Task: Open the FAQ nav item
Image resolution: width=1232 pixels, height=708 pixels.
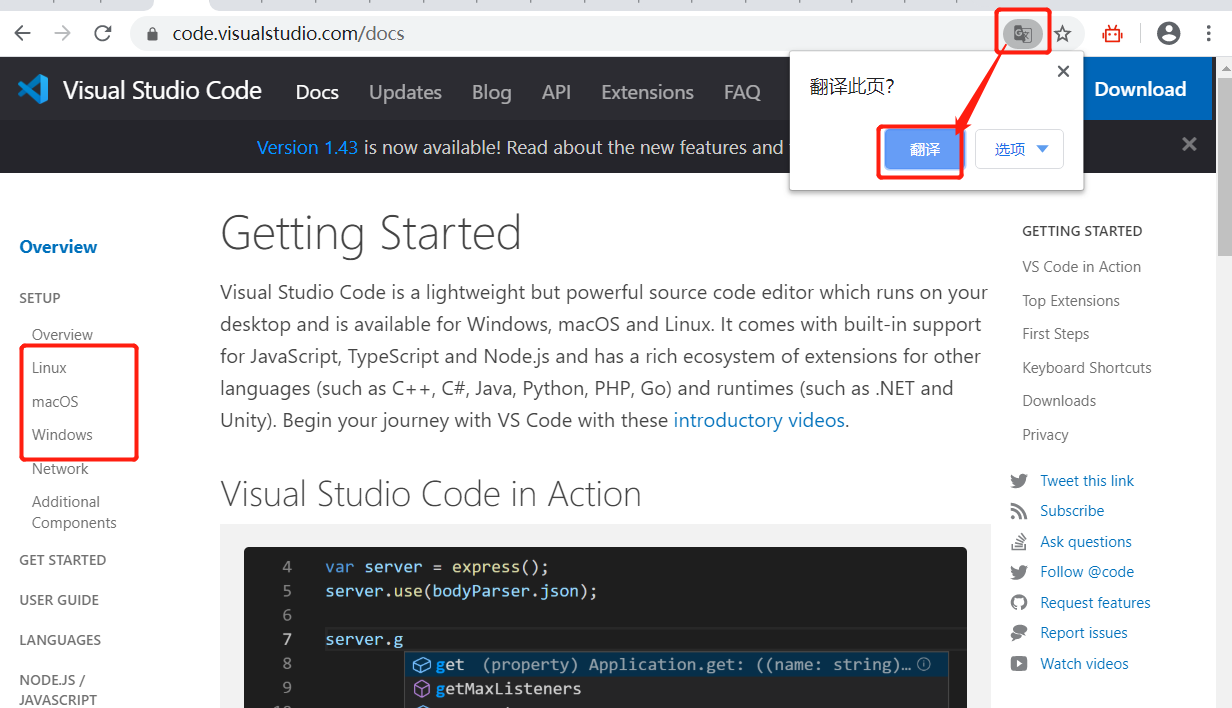Action: click(x=742, y=92)
